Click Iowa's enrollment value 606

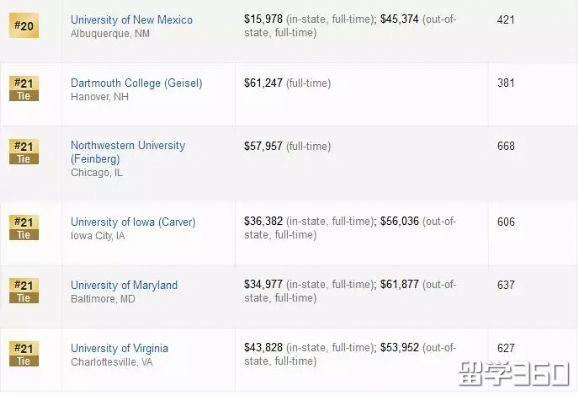pyautogui.click(x=506, y=222)
